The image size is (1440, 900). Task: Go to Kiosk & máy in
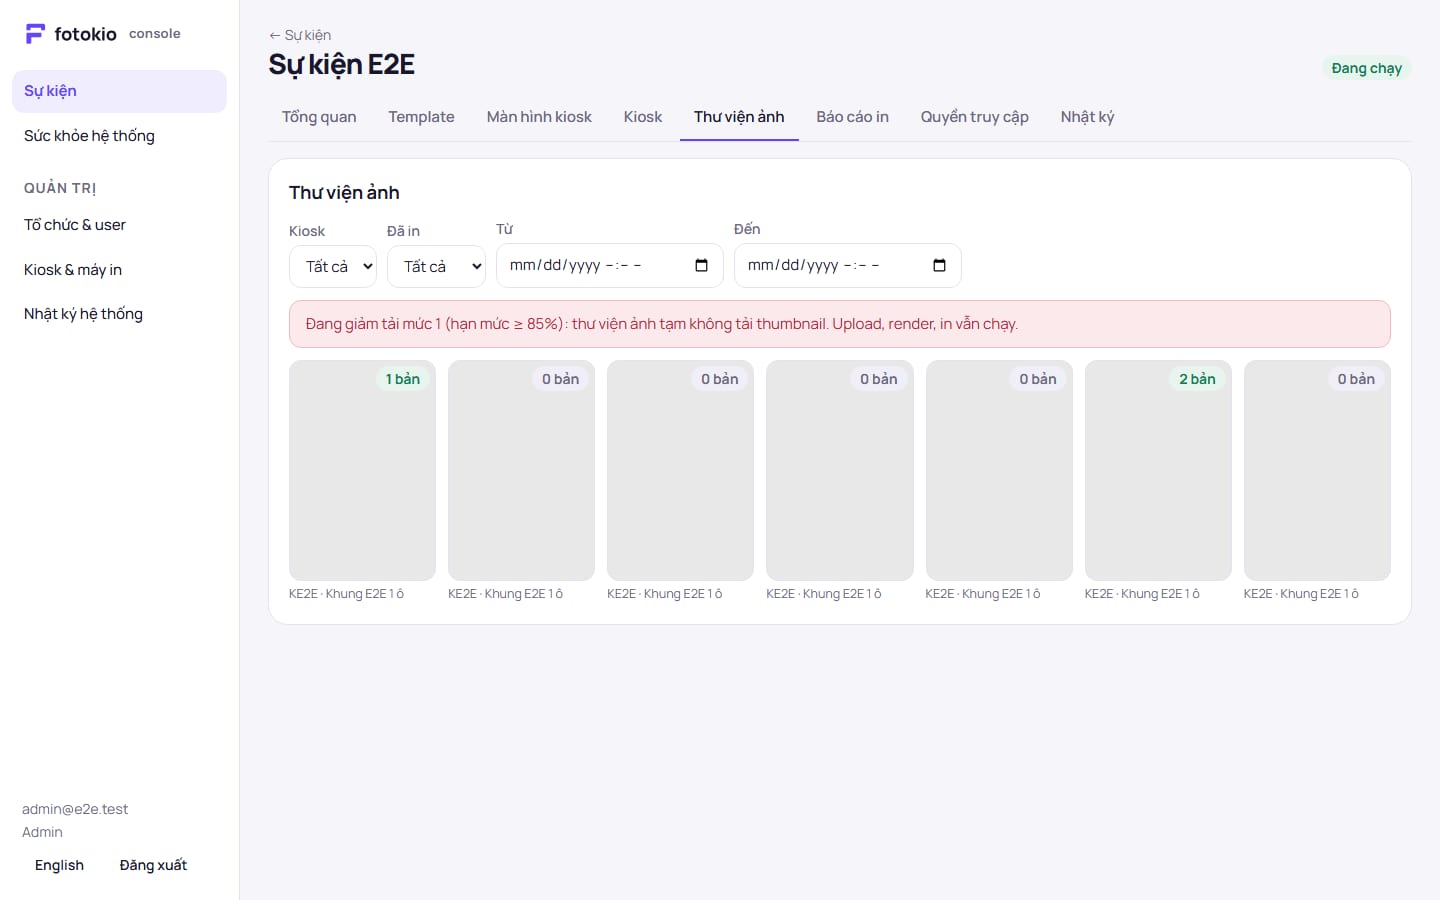[x=119, y=270]
